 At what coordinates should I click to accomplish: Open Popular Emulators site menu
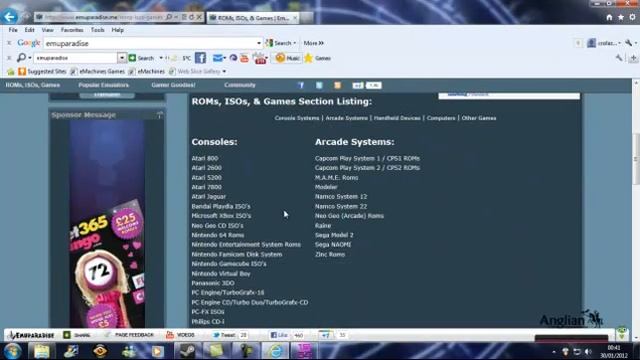point(104,85)
